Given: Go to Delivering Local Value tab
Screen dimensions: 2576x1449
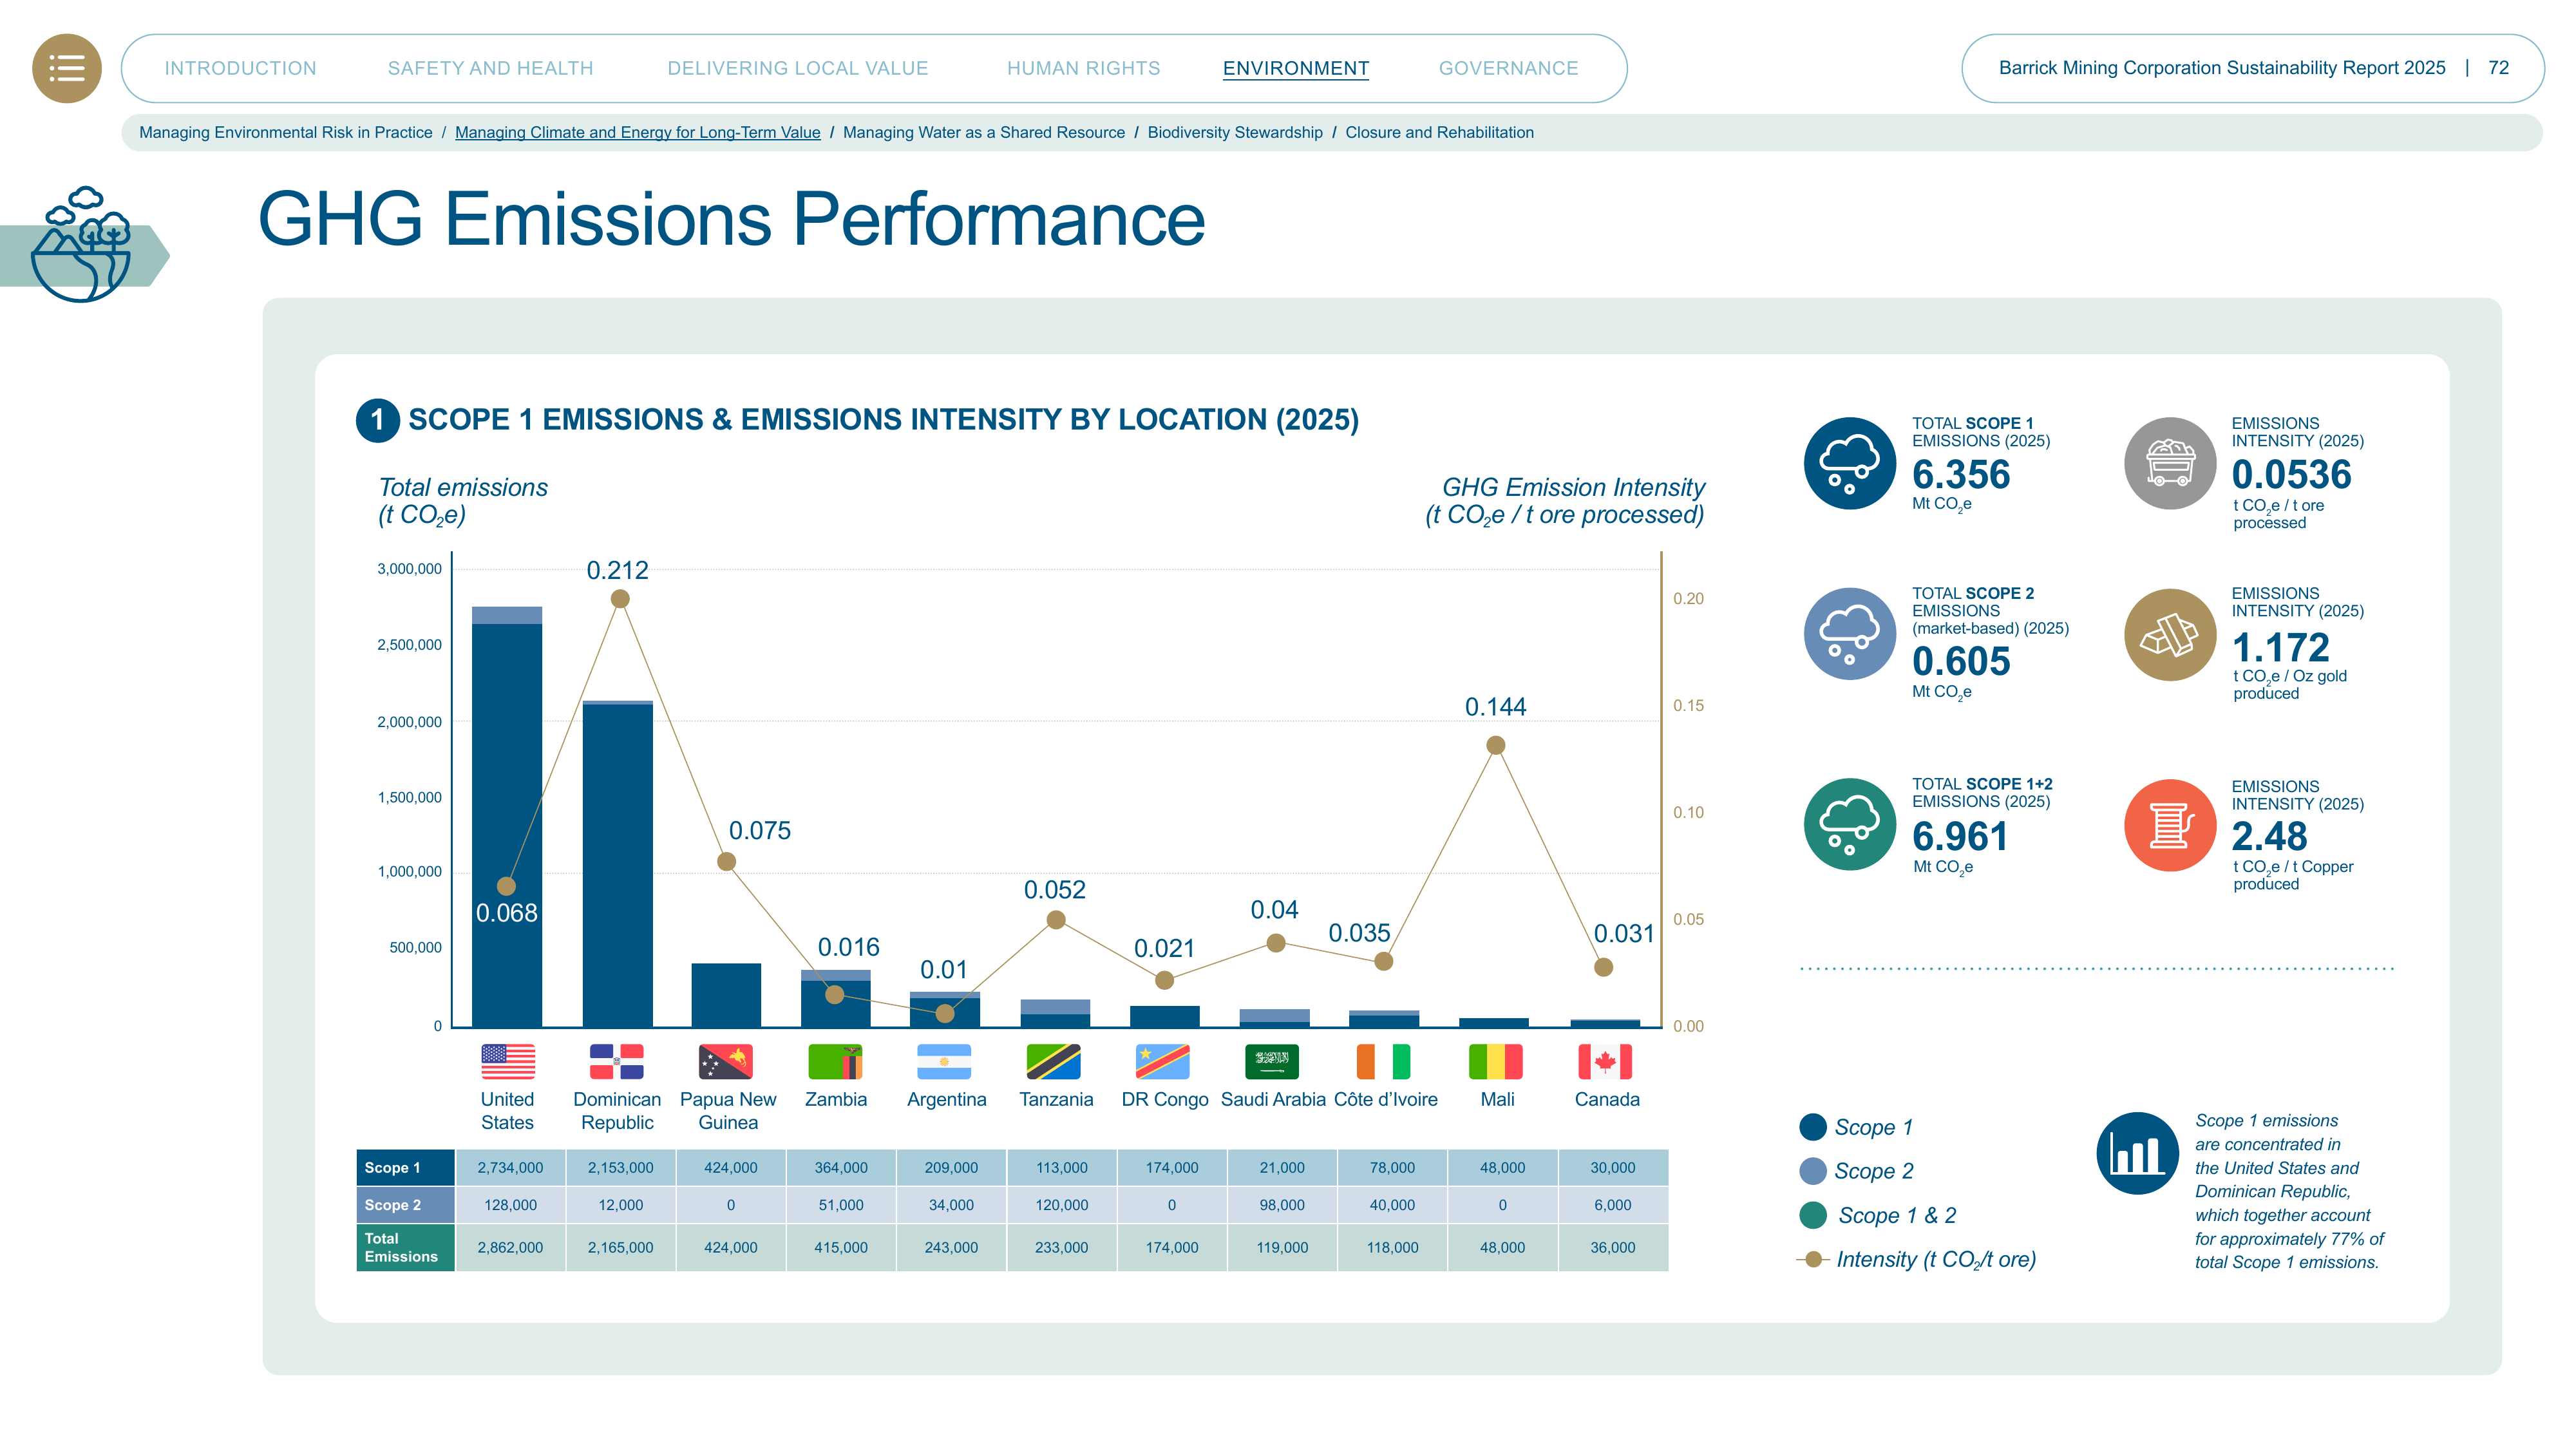Looking at the screenshot, I should point(798,68).
